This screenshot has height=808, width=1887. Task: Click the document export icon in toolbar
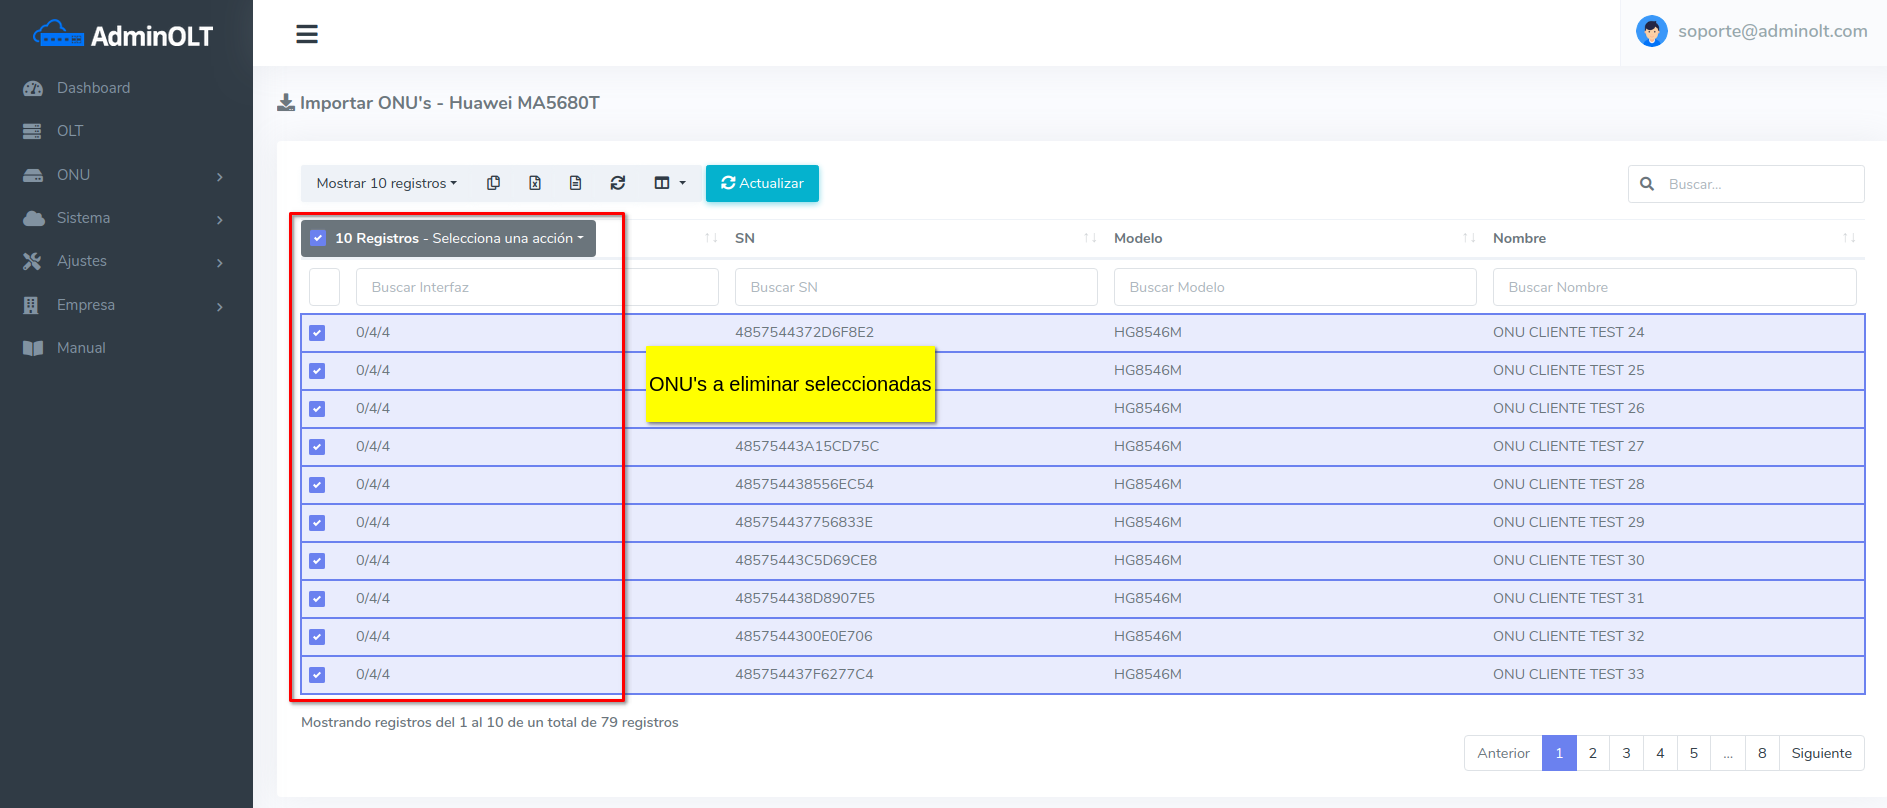tap(575, 183)
